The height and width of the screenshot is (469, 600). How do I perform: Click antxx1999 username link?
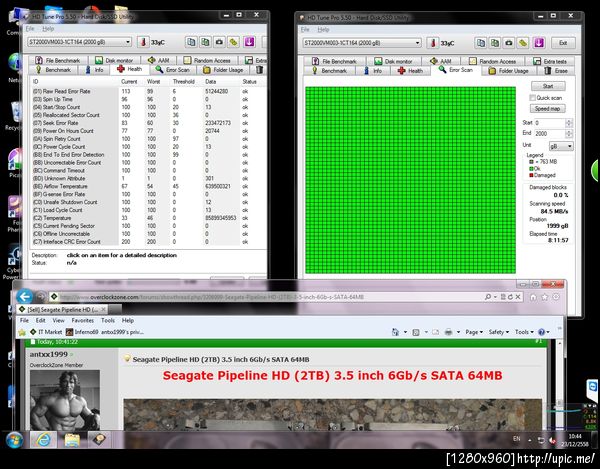point(49,354)
